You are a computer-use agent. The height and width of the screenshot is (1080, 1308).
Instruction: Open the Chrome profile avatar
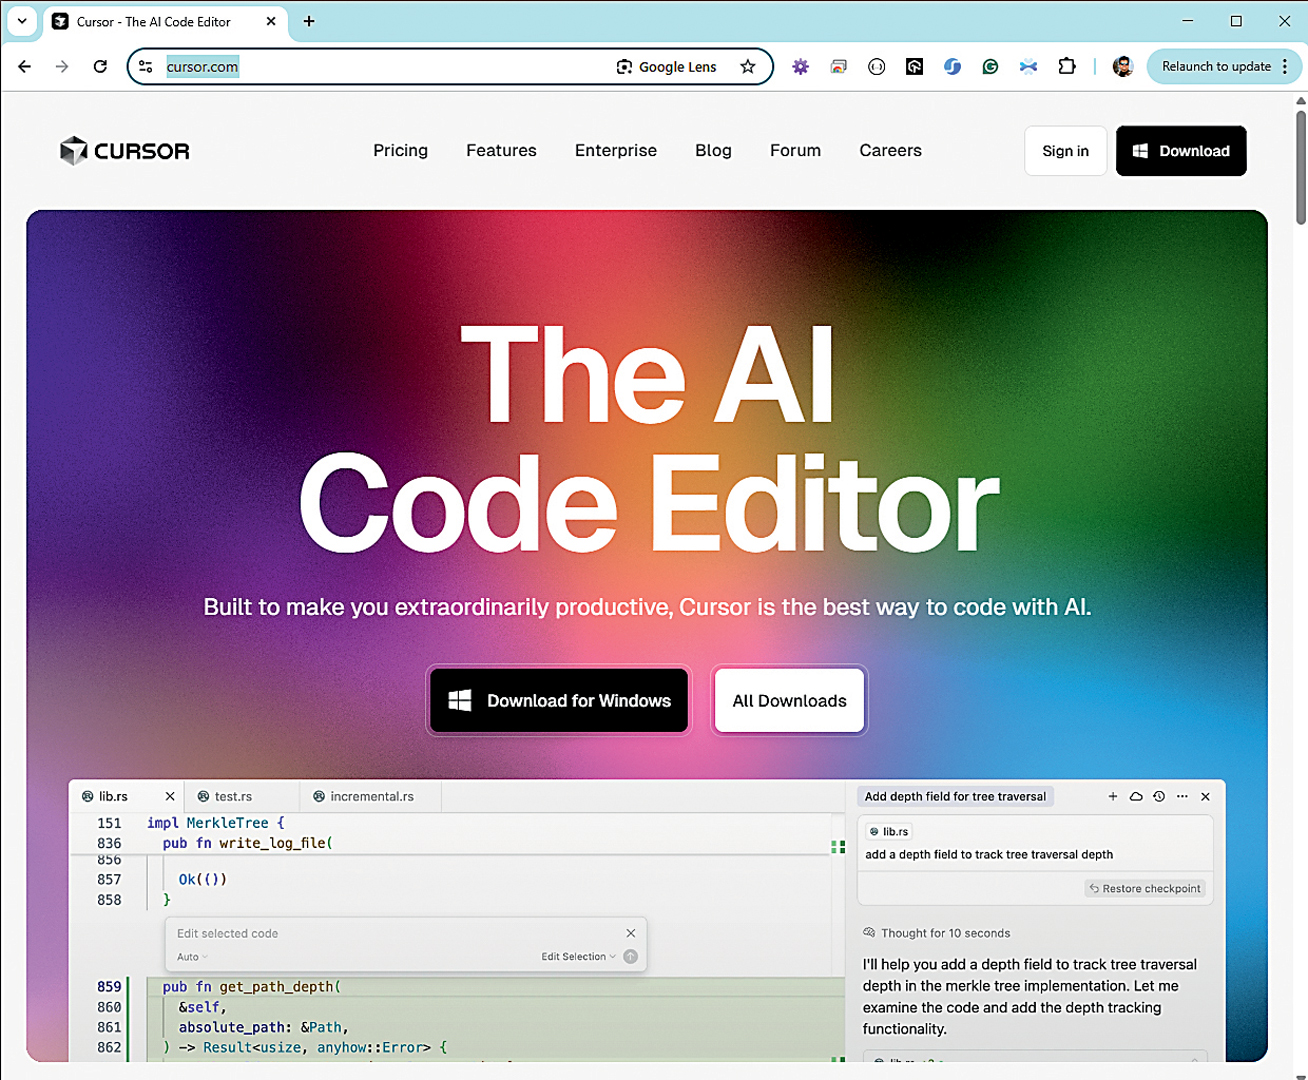[x=1122, y=67]
